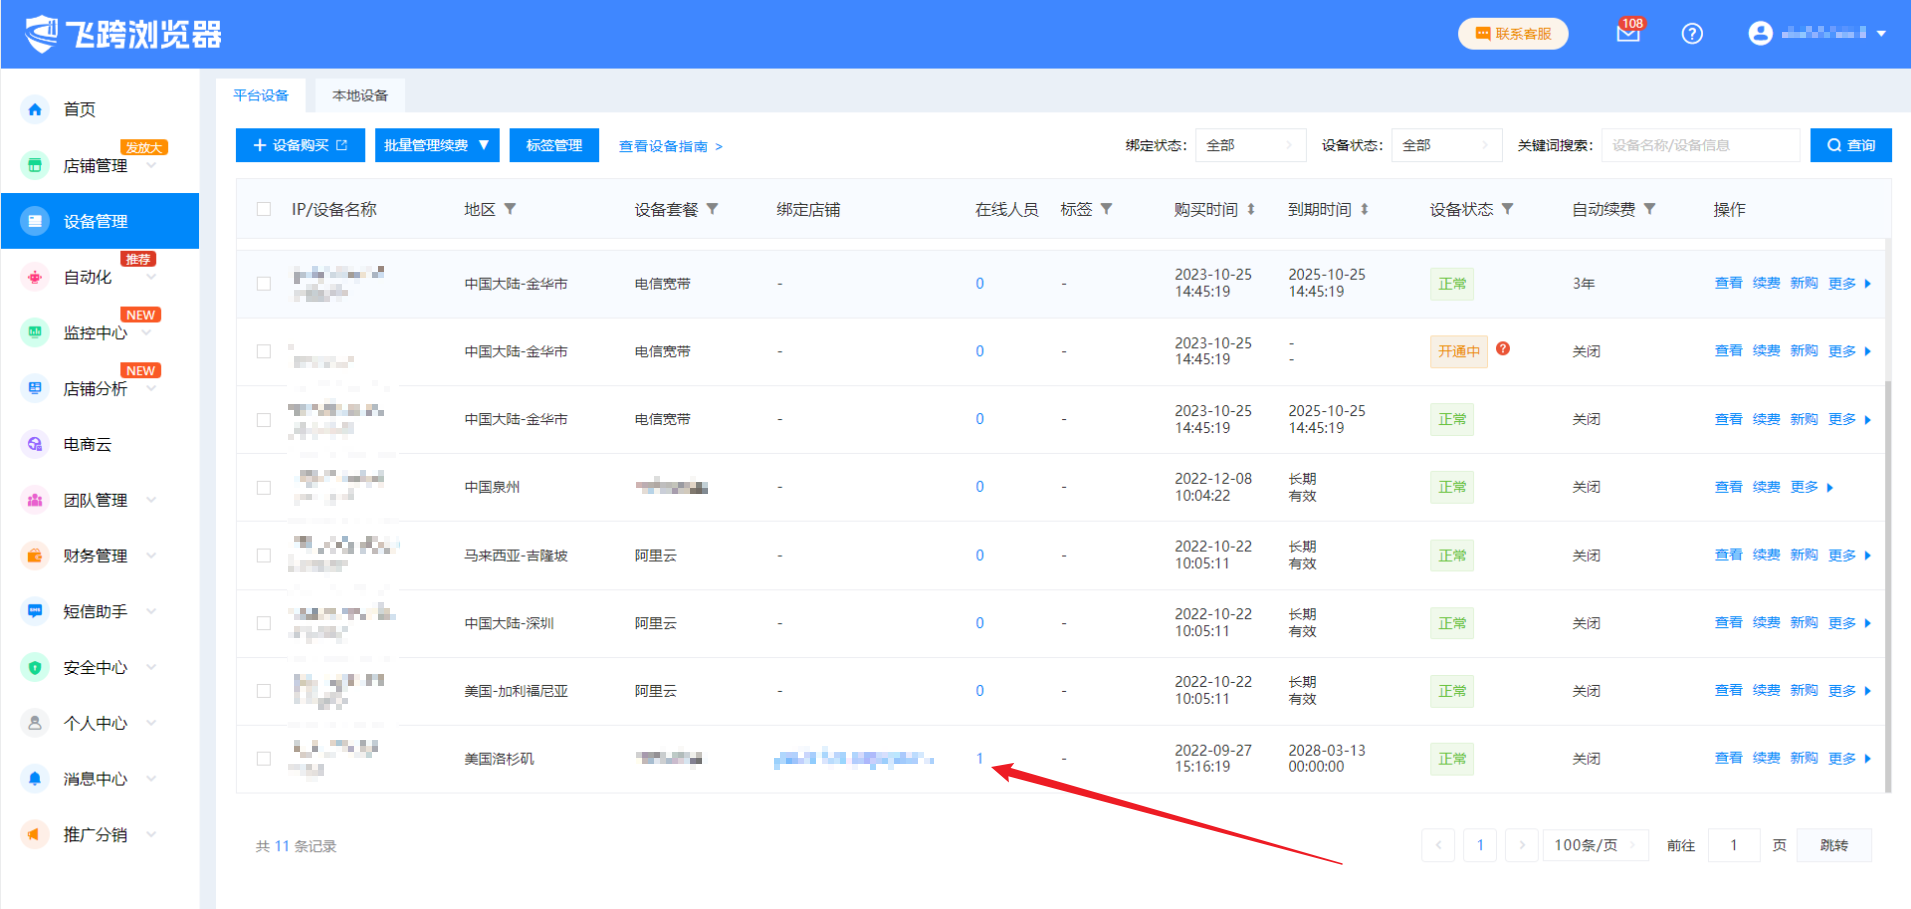Click the 地区 column filter icon
Image resolution: width=1911 pixels, height=909 pixels.
510,209
